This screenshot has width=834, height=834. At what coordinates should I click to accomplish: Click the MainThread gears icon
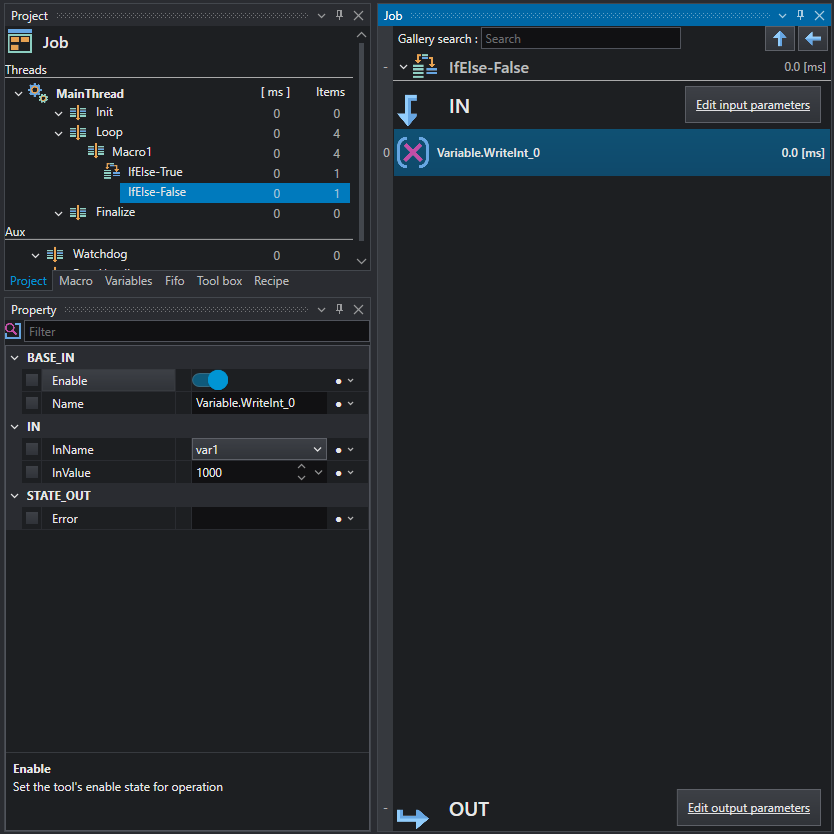pos(38,93)
